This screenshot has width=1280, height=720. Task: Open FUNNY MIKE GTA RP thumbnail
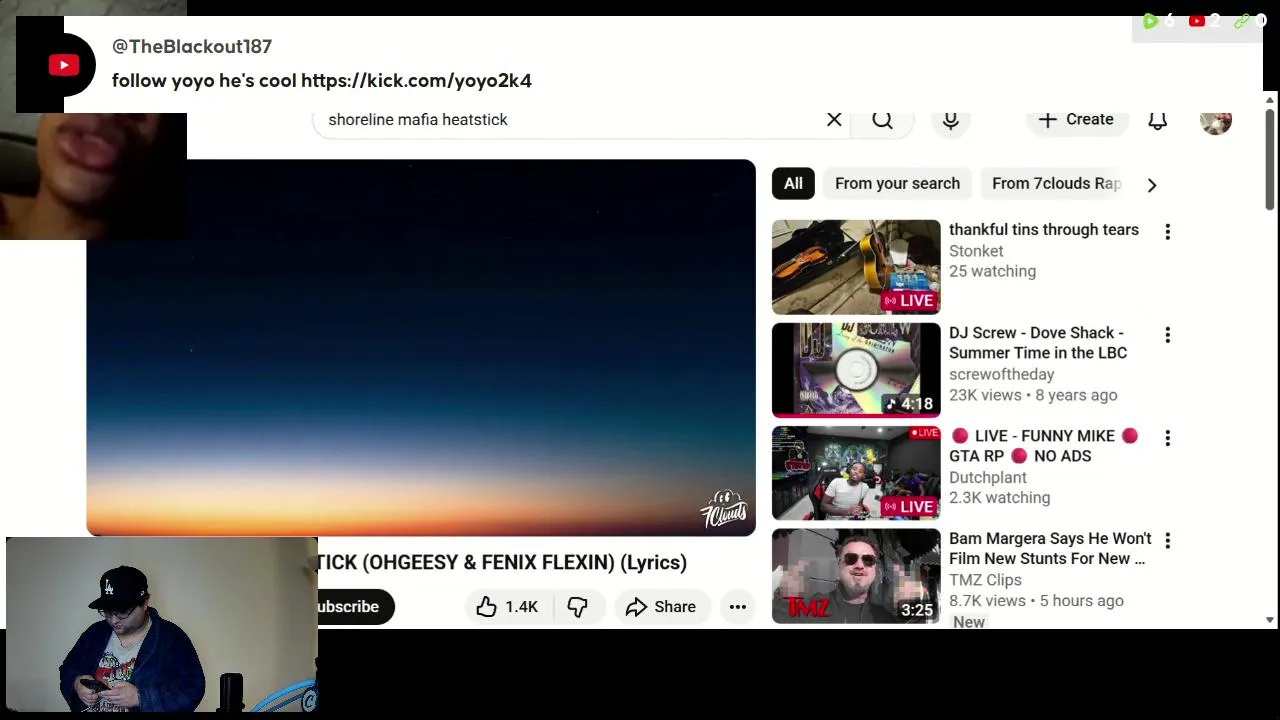coord(856,473)
